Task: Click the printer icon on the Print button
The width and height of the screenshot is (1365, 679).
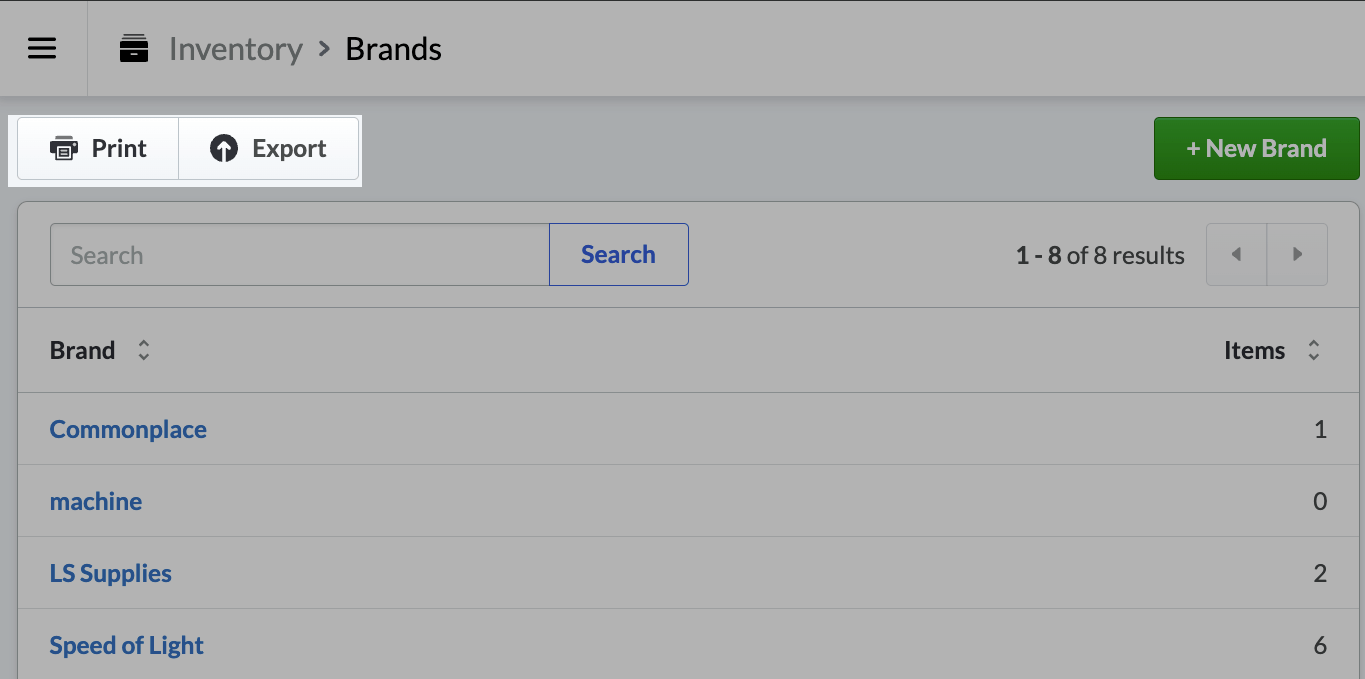Action: click(65, 148)
